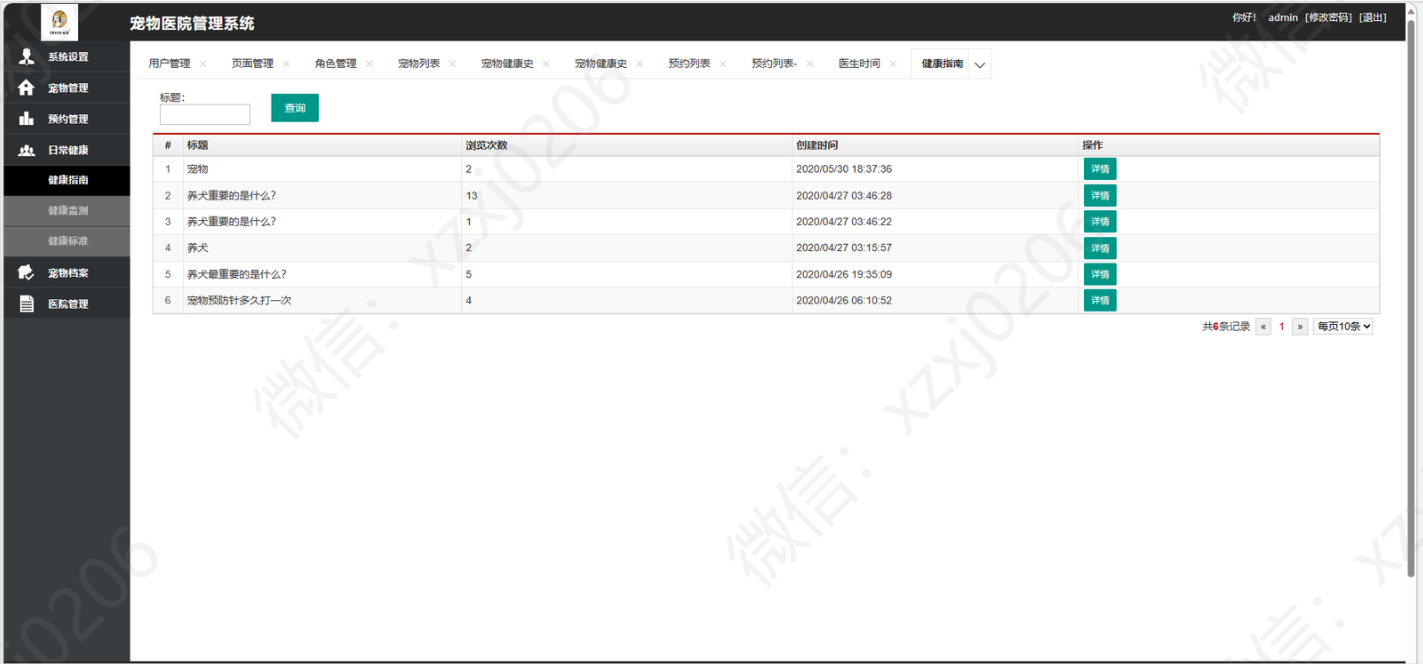Viewport: 1423px width, 664px height.
Task: Click the appointment management bar chart icon
Action: [x=27, y=119]
